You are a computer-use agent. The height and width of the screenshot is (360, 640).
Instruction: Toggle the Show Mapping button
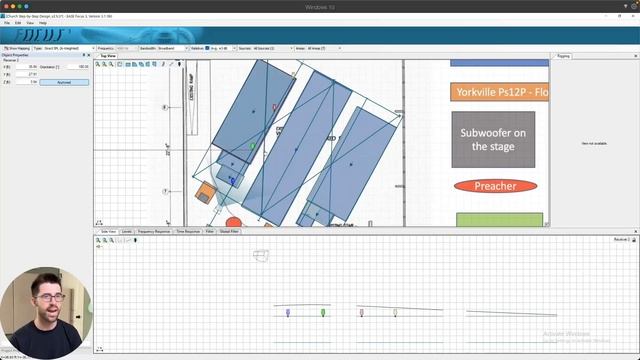click(17, 48)
